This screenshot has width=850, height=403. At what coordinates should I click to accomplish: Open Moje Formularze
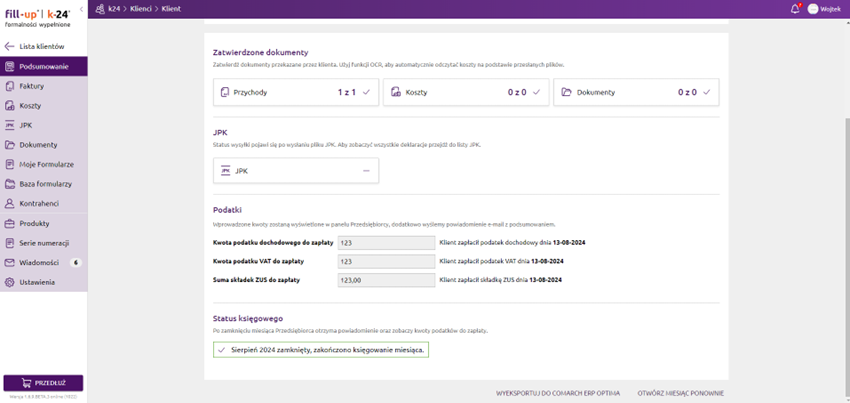[x=43, y=164]
